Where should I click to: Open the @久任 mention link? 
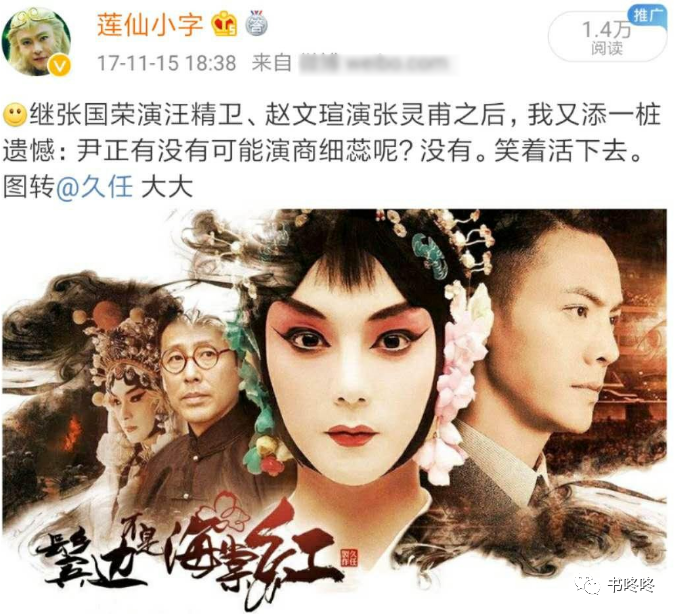94,188
